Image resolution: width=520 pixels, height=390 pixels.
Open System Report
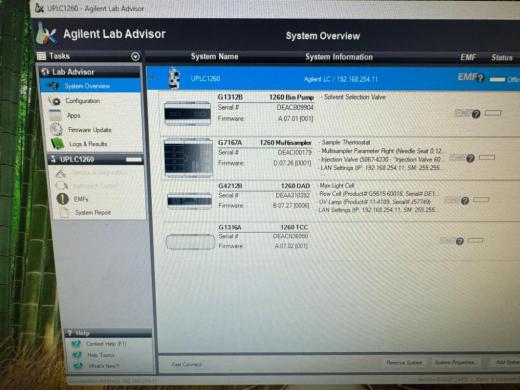tap(93, 212)
